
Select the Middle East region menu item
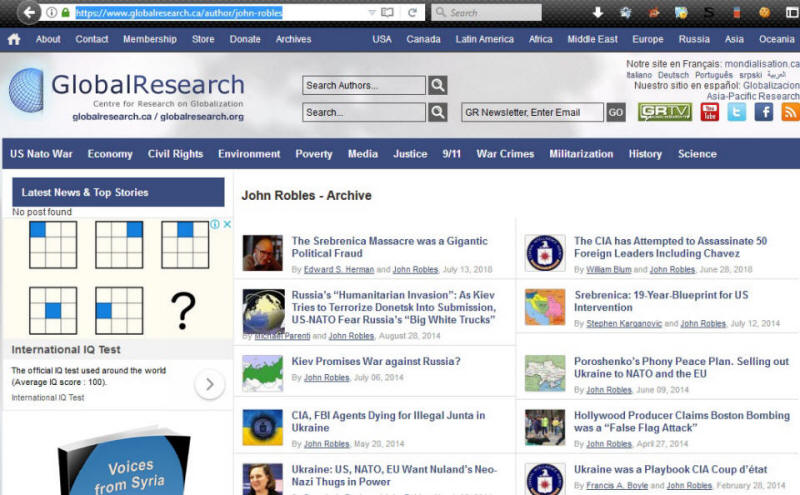[x=594, y=40]
